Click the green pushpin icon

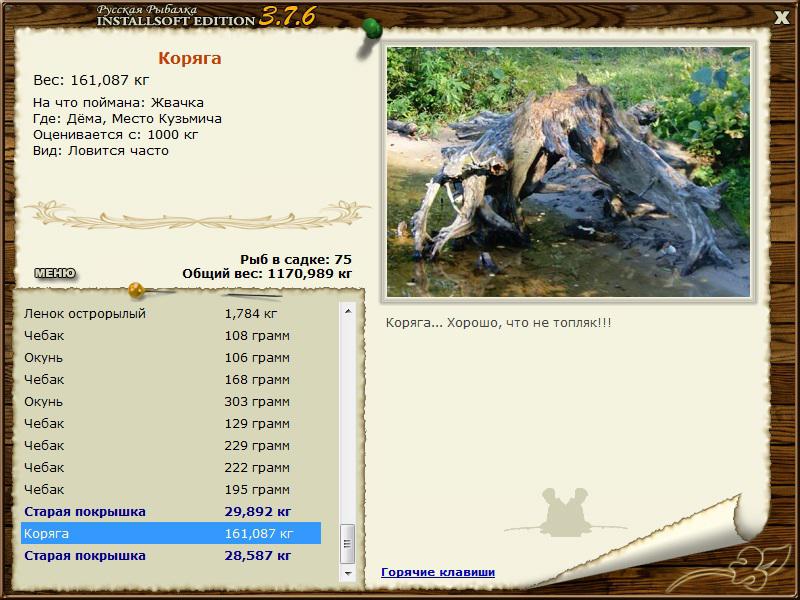pyautogui.click(x=370, y=30)
